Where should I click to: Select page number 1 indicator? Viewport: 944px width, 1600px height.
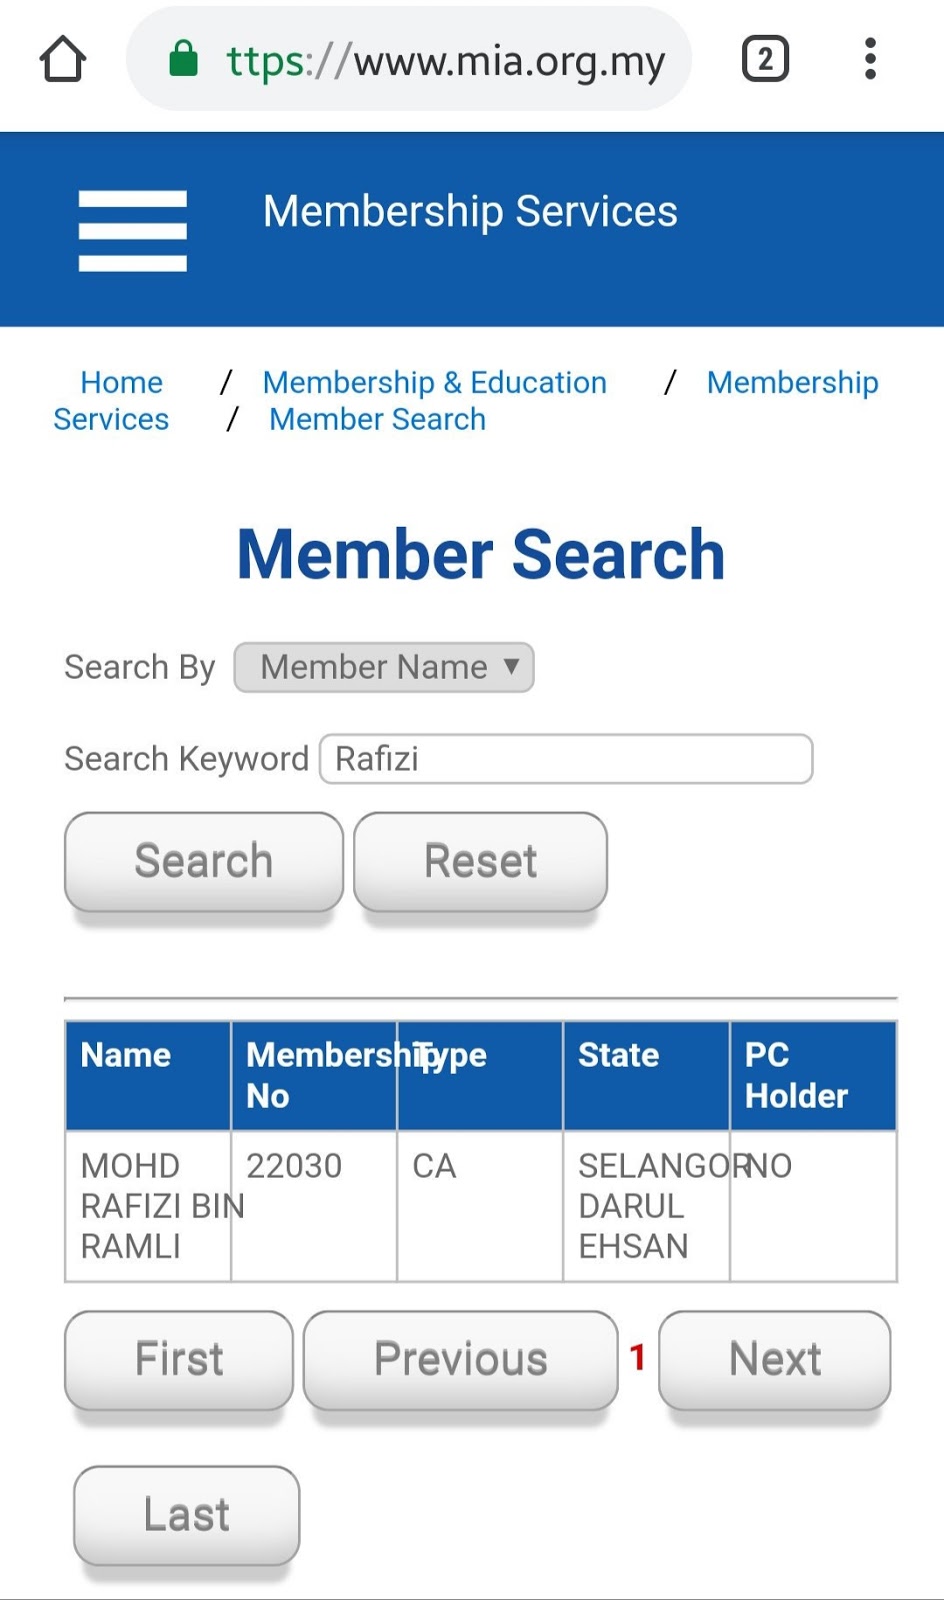tap(638, 1358)
